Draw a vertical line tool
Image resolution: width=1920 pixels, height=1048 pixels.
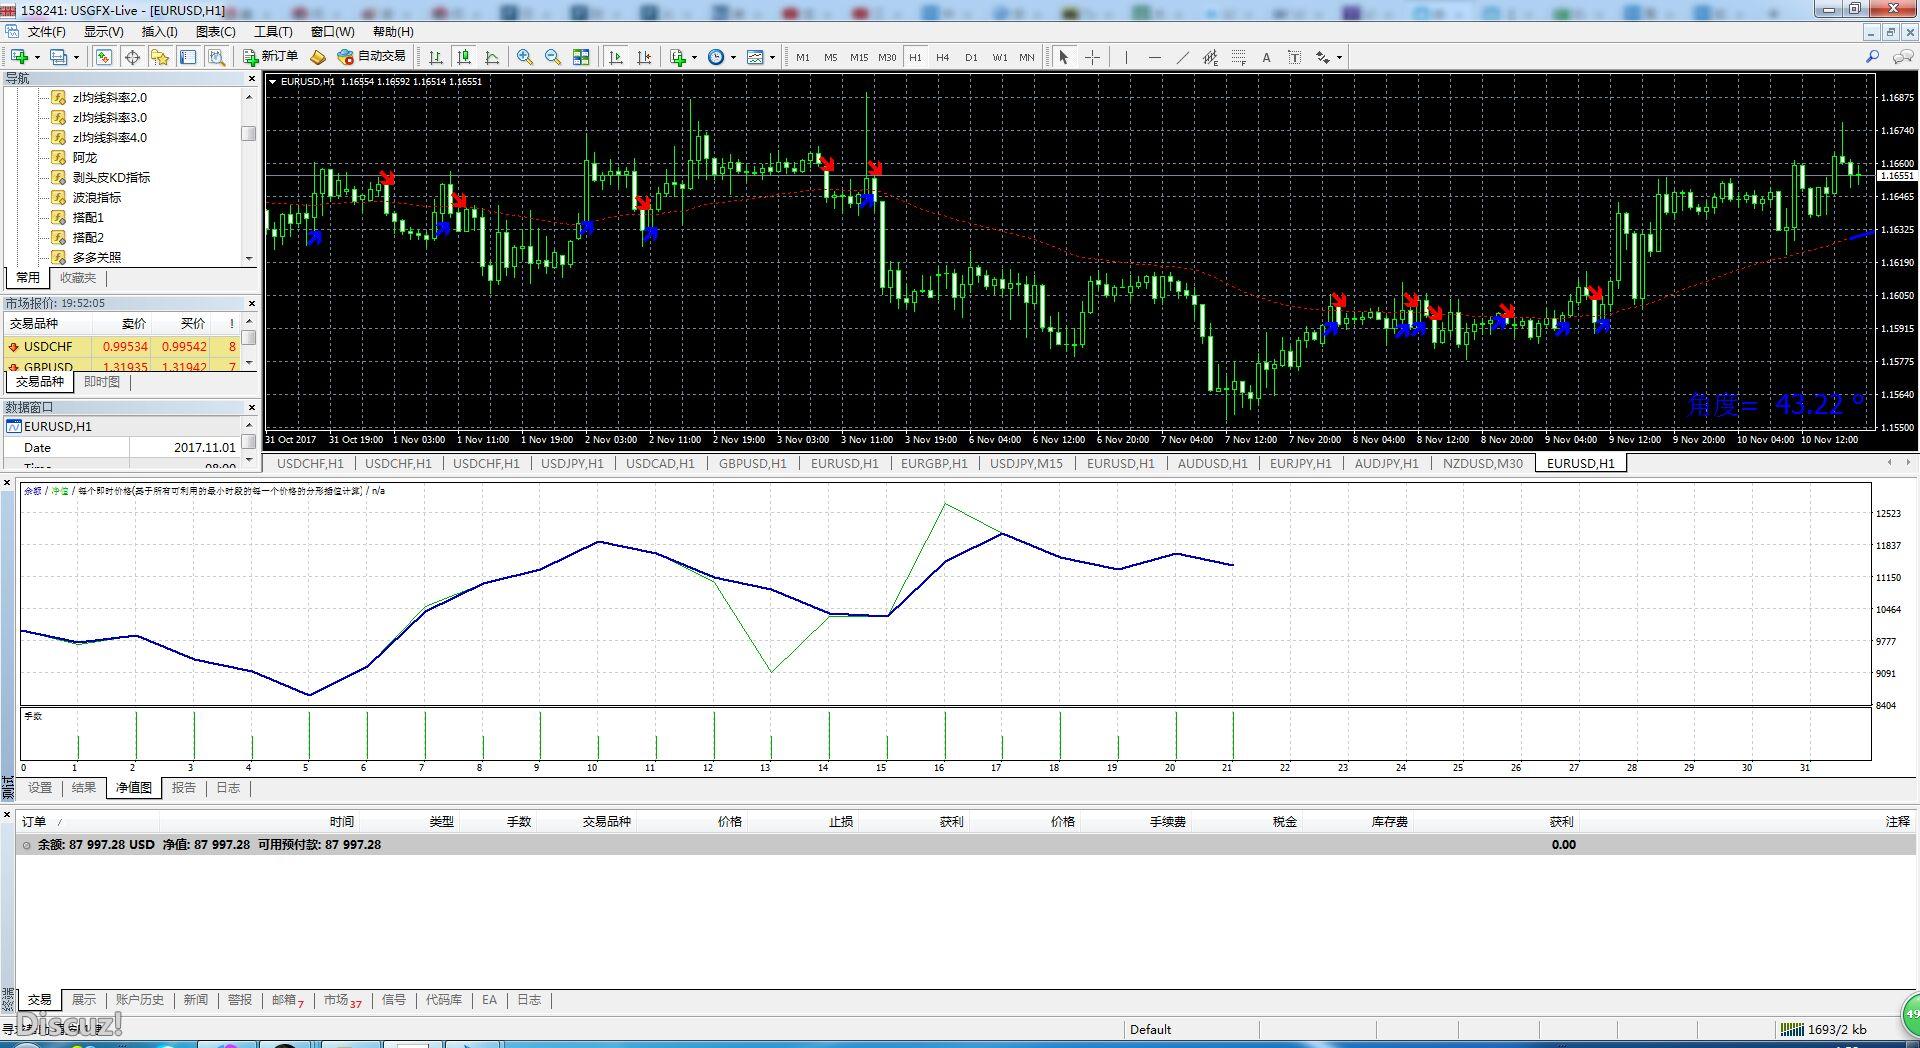pos(1126,57)
